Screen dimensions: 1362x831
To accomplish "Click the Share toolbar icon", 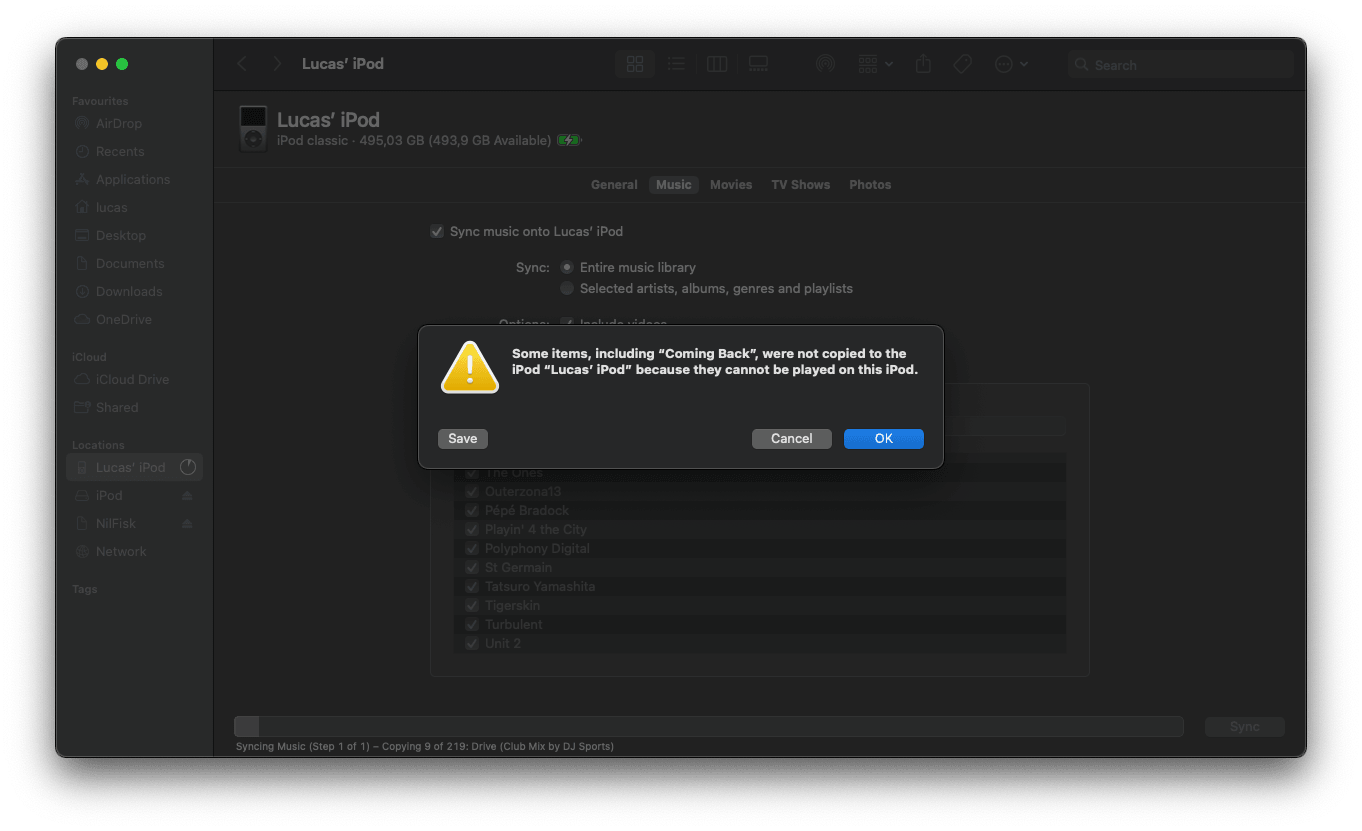I will (x=923, y=64).
